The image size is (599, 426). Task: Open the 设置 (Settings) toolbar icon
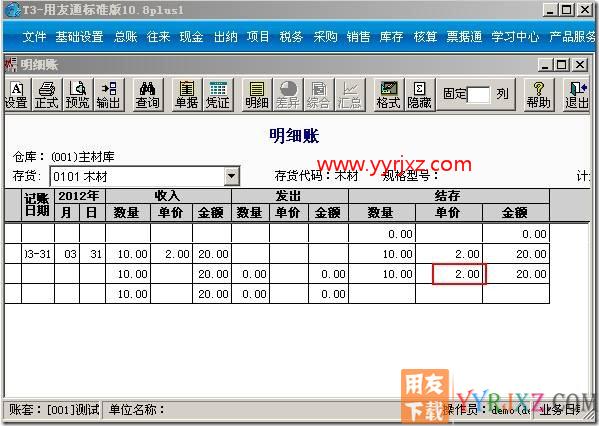point(16,95)
